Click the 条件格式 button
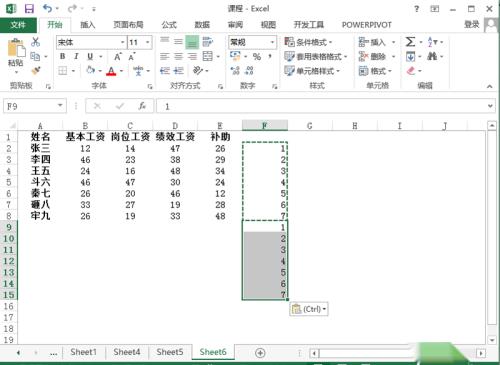Screen dimensions: 500x365 [x=308, y=42]
